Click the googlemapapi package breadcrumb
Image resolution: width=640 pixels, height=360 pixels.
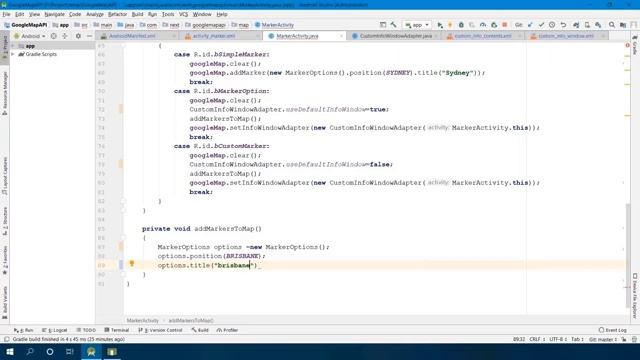(205, 25)
